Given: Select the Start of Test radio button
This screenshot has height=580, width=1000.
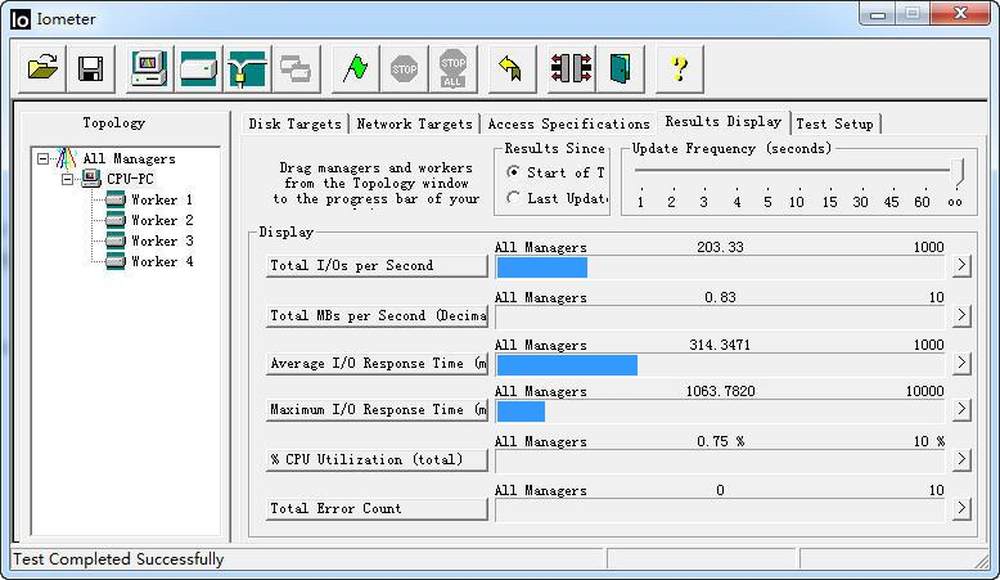Looking at the screenshot, I should tap(513, 172).
